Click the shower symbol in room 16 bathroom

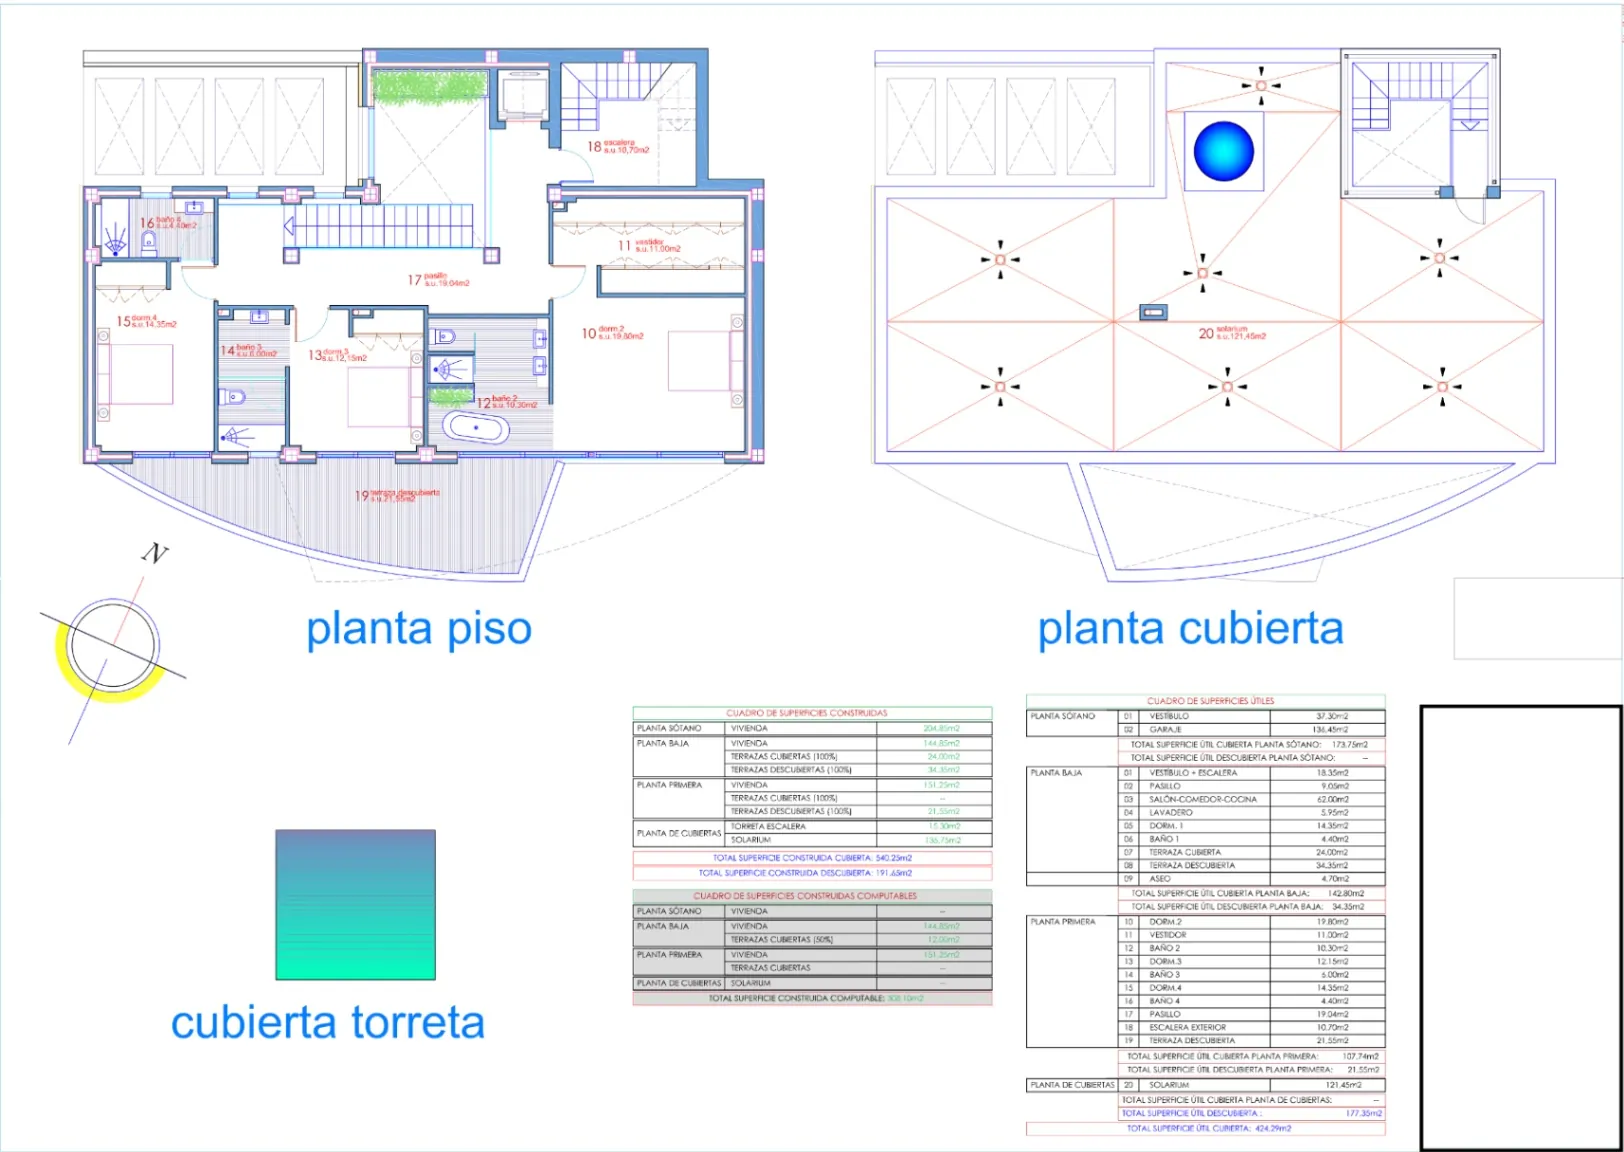(x=116, y=241)
